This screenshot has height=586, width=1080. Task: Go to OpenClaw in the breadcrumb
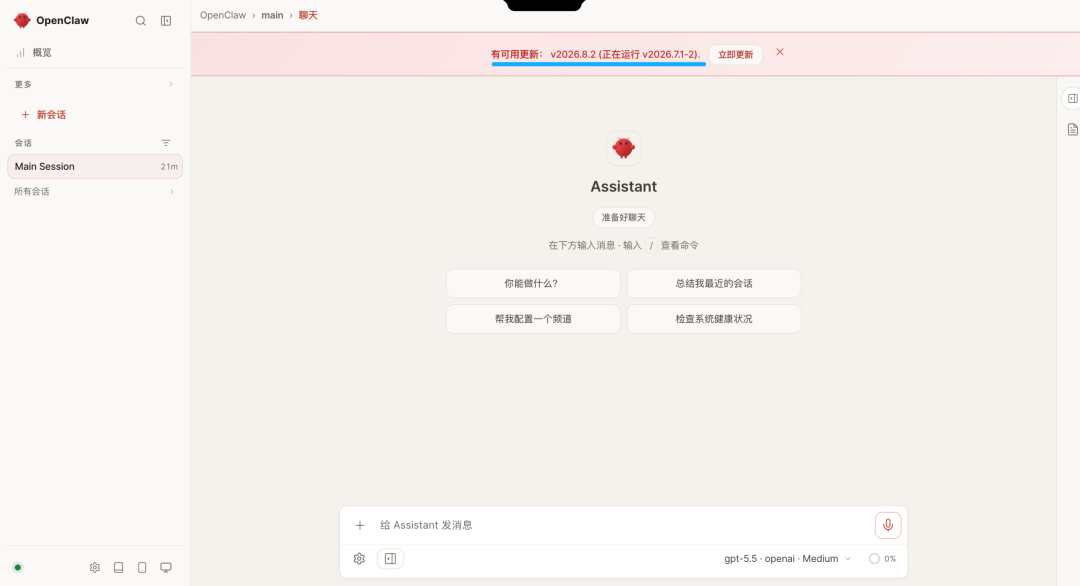point(222,15)
